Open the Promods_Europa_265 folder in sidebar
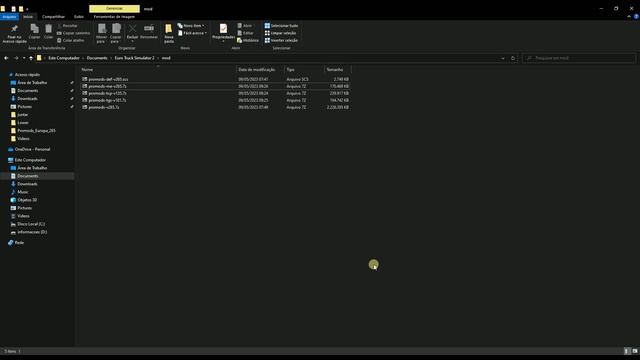Viewport: 640px width, 360px height. point(36,131)
